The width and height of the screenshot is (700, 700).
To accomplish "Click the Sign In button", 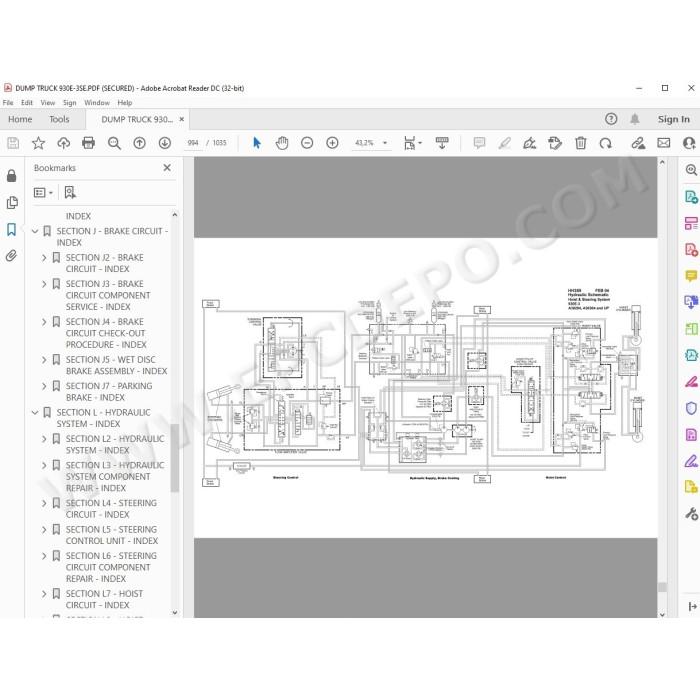I will point(673,119).
